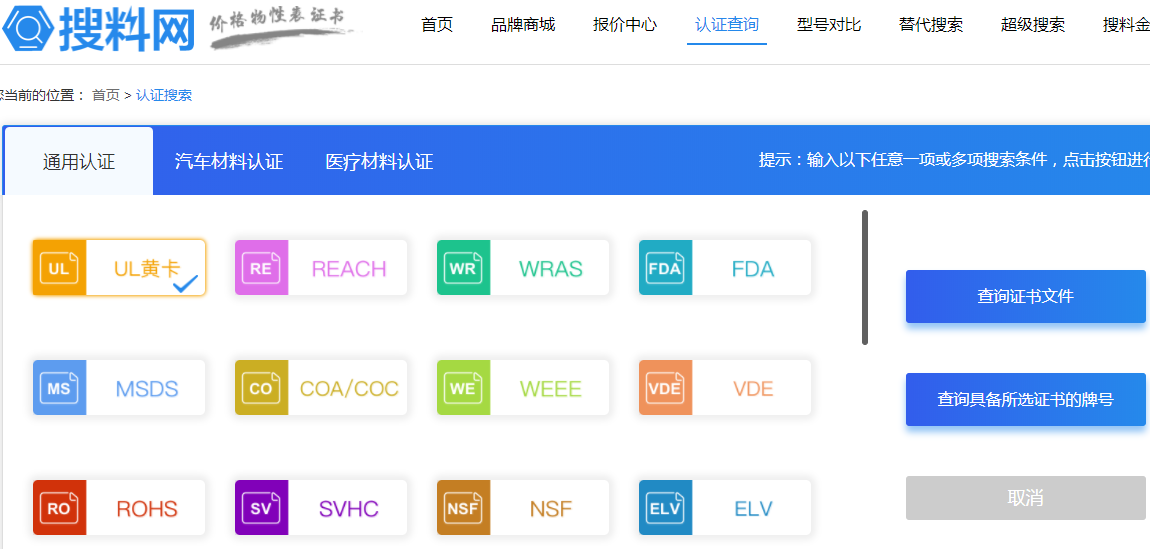Screen dimensions: 1150x549
Task: Toggle the NSF certification option
Action: [523, 508]
